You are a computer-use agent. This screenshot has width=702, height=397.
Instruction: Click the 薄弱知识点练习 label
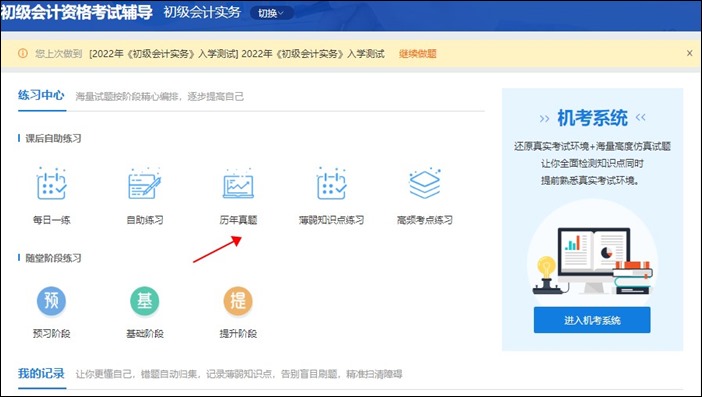331,220
